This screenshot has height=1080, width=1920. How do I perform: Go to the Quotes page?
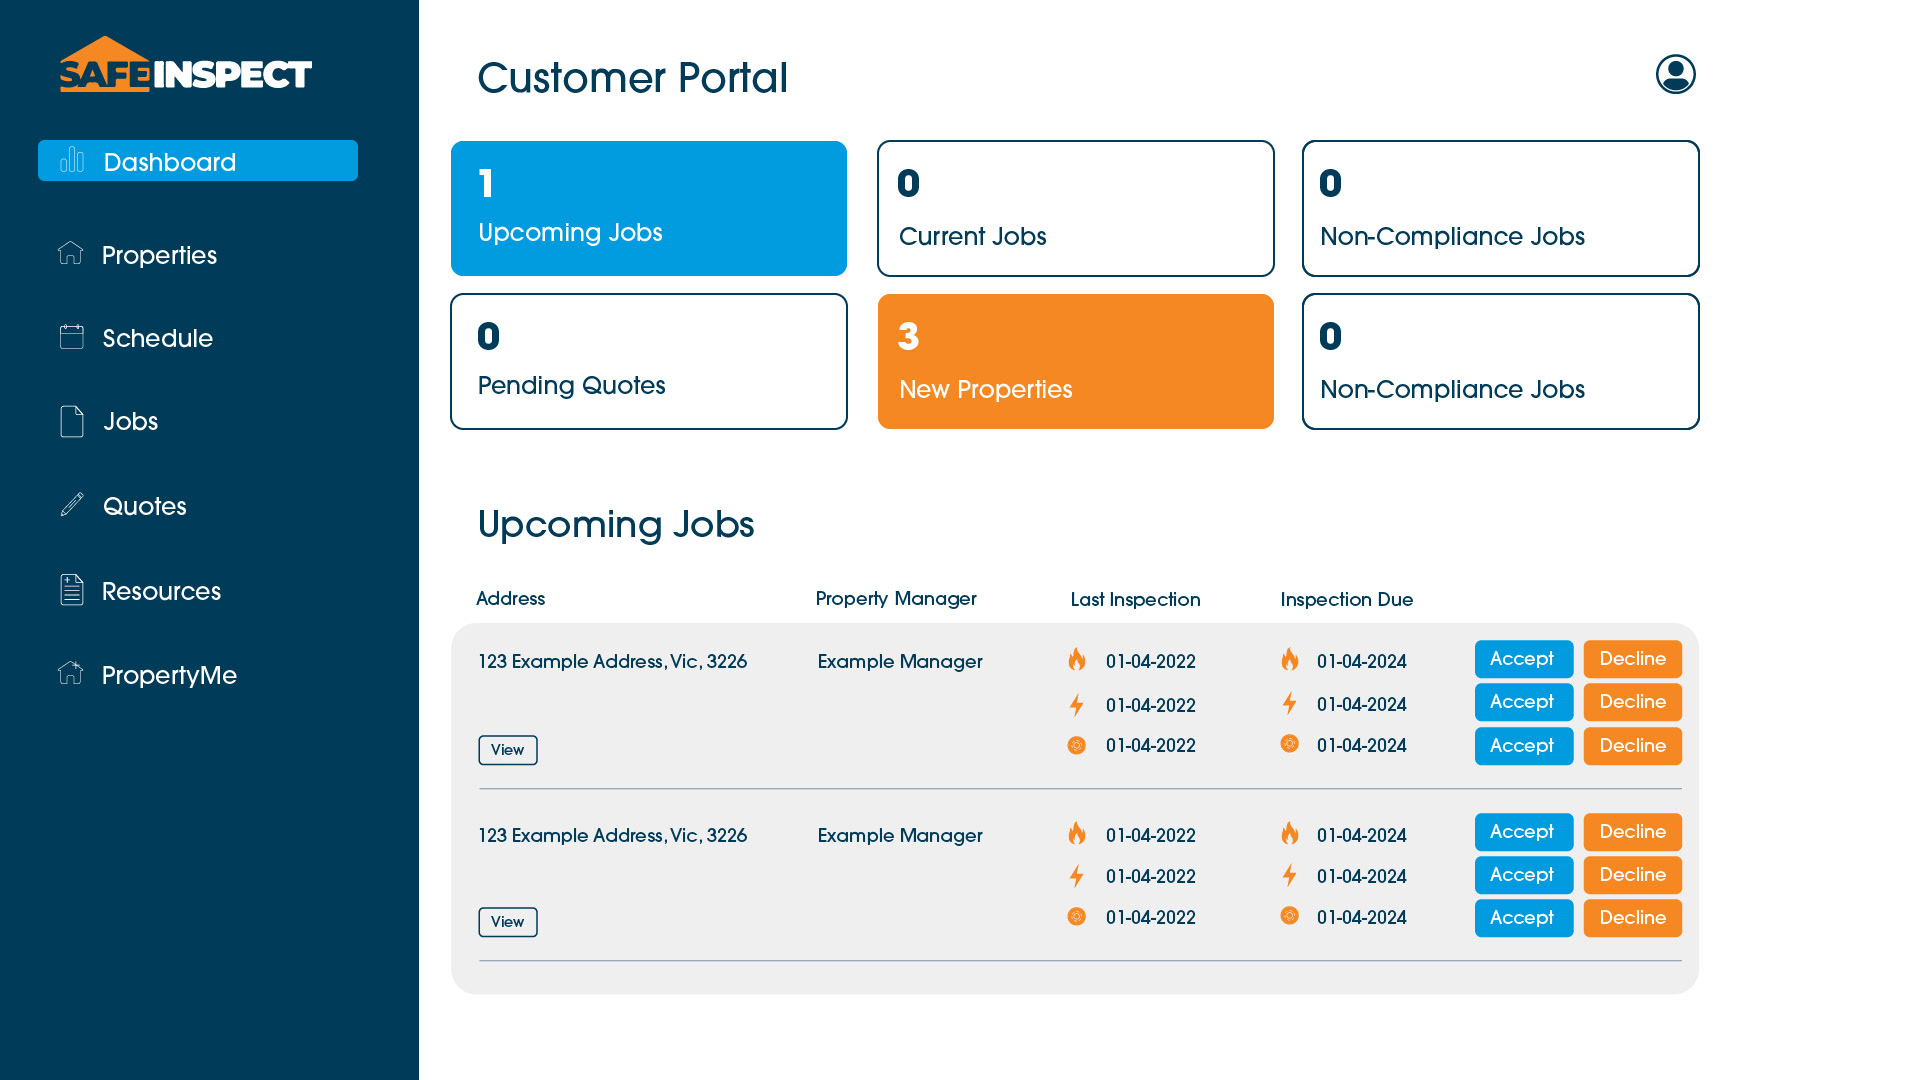click(144, 506)
